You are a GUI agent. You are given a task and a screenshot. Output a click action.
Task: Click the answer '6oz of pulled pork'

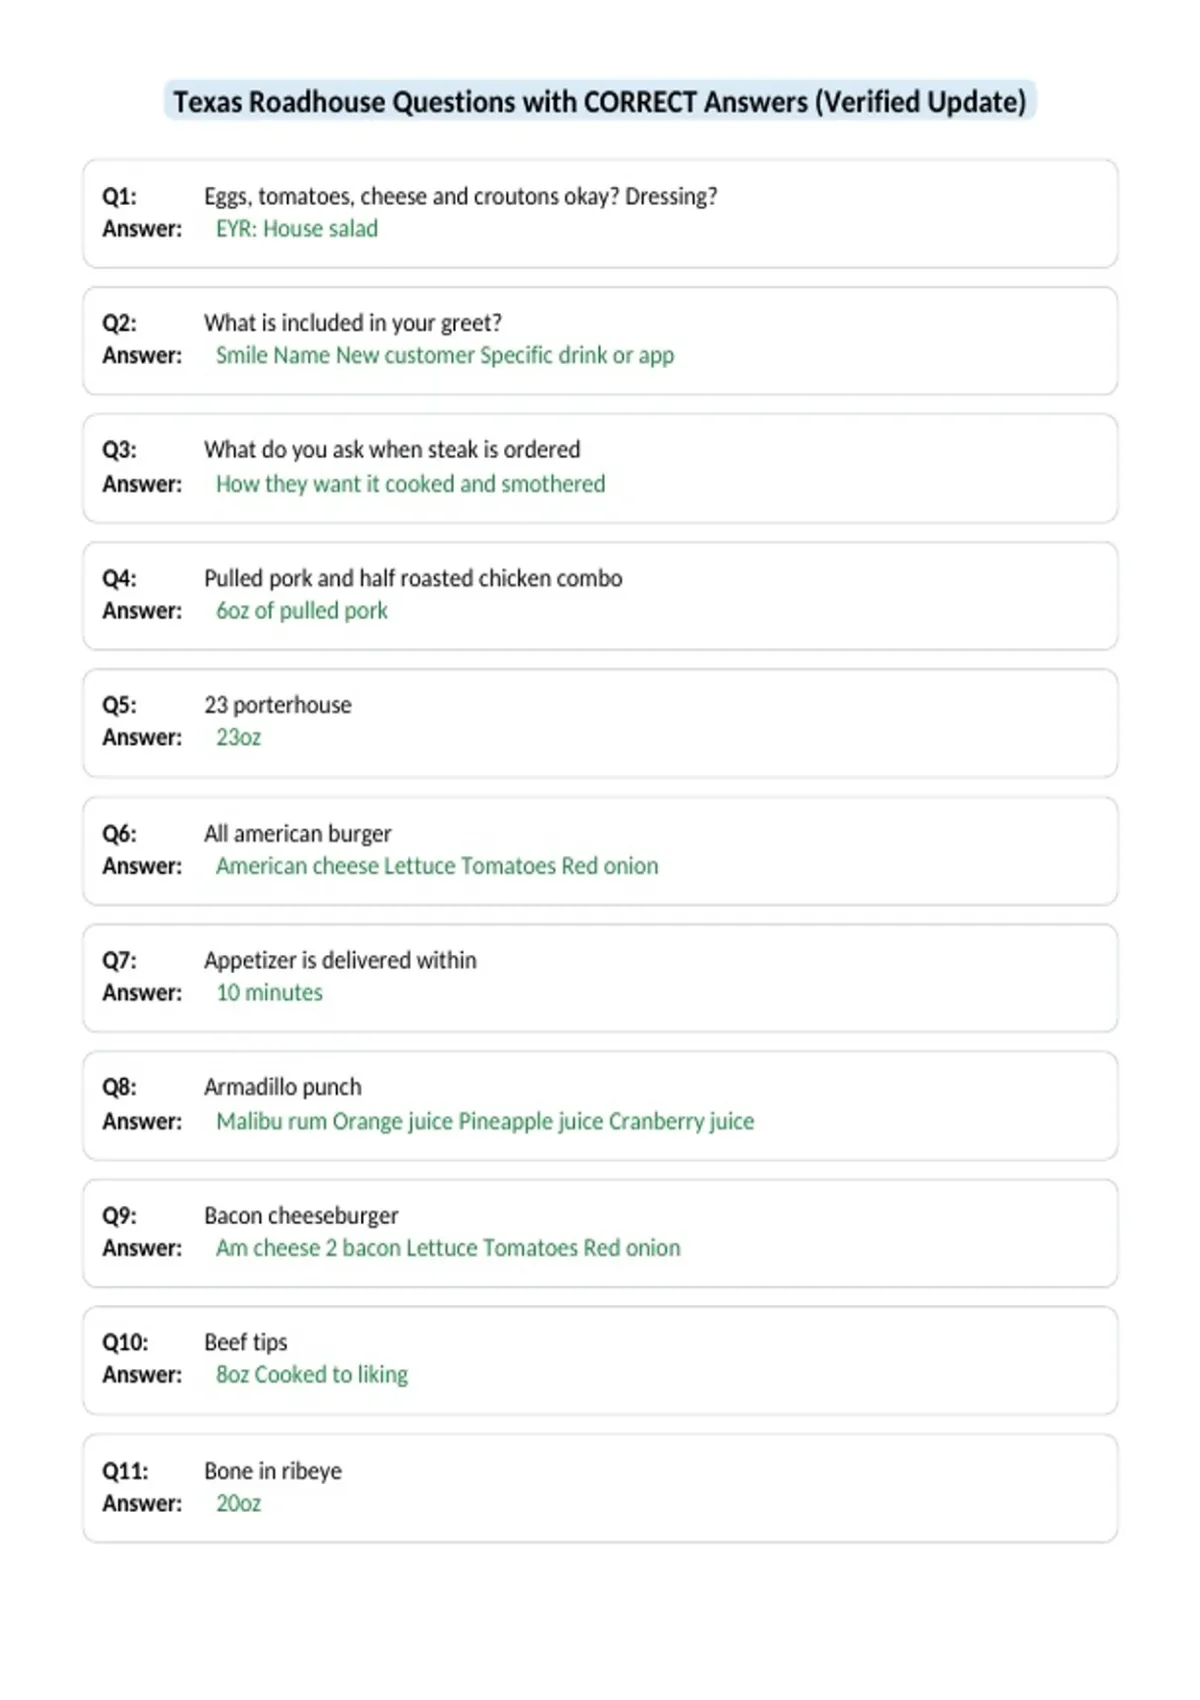click(x=302, y=611)
